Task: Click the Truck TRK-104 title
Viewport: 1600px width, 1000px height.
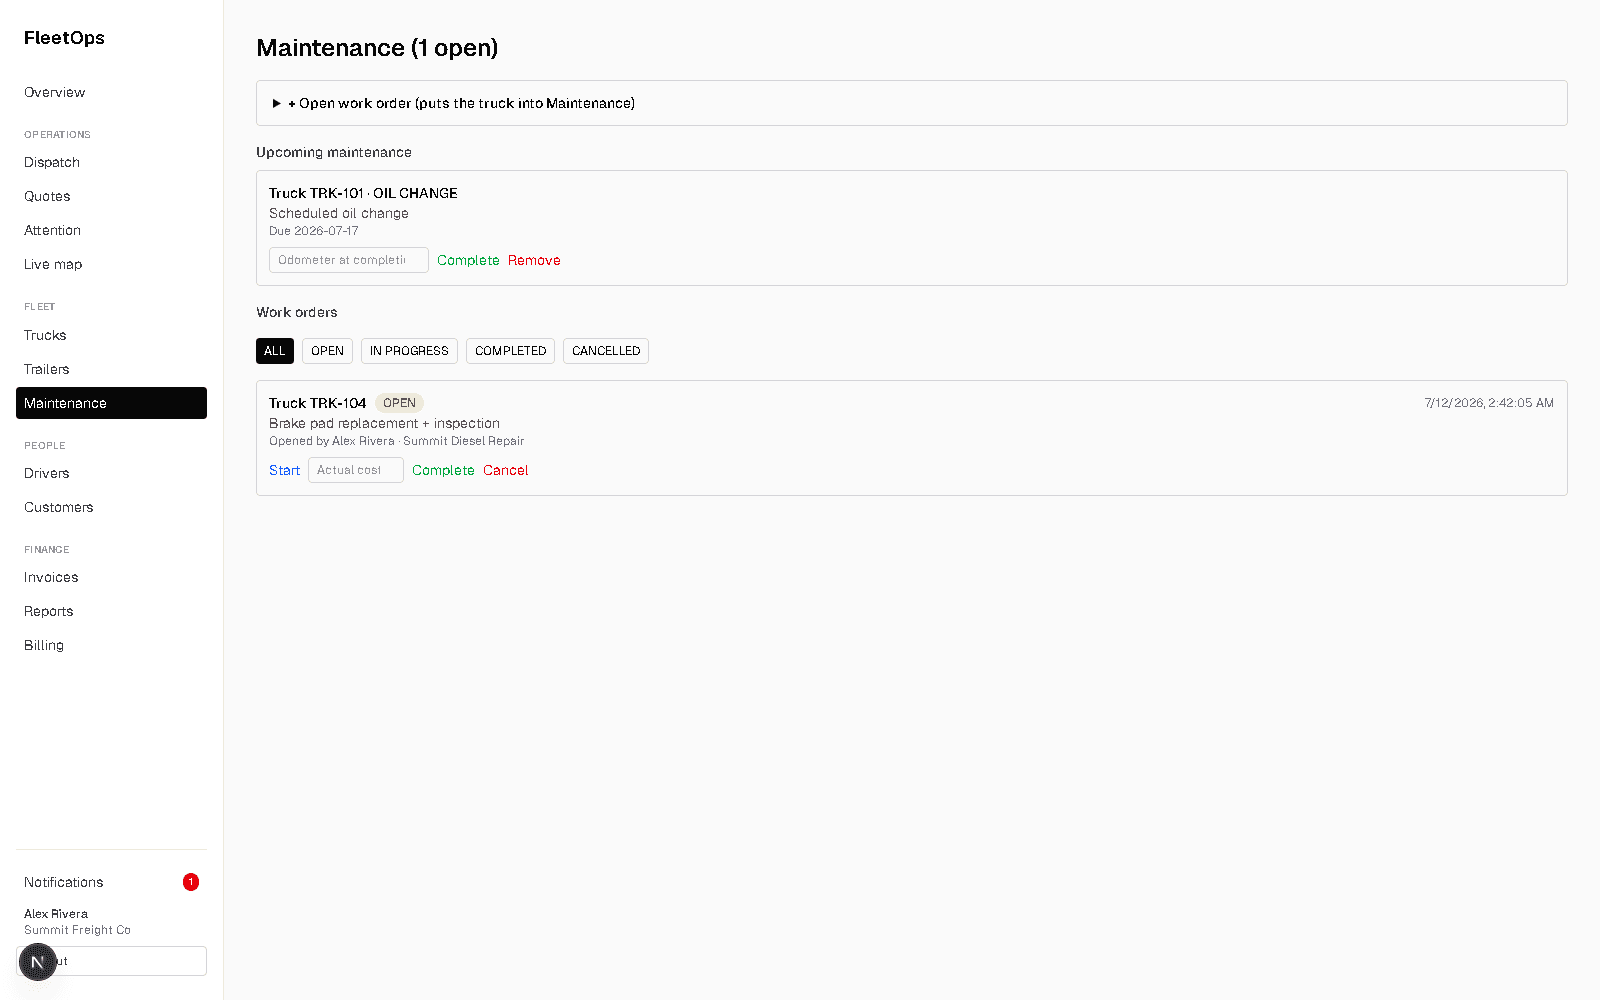Action: pos(317,403)
